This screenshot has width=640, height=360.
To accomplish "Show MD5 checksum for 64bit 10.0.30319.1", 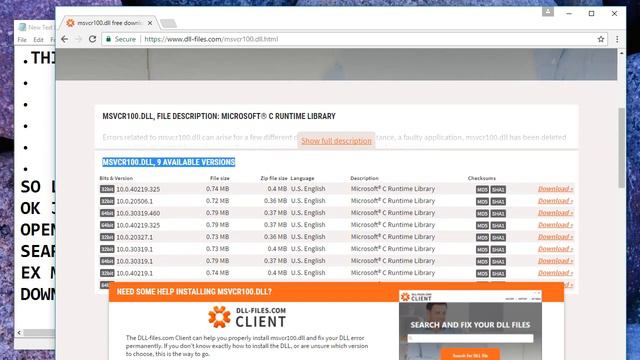I will click(482, 261).
